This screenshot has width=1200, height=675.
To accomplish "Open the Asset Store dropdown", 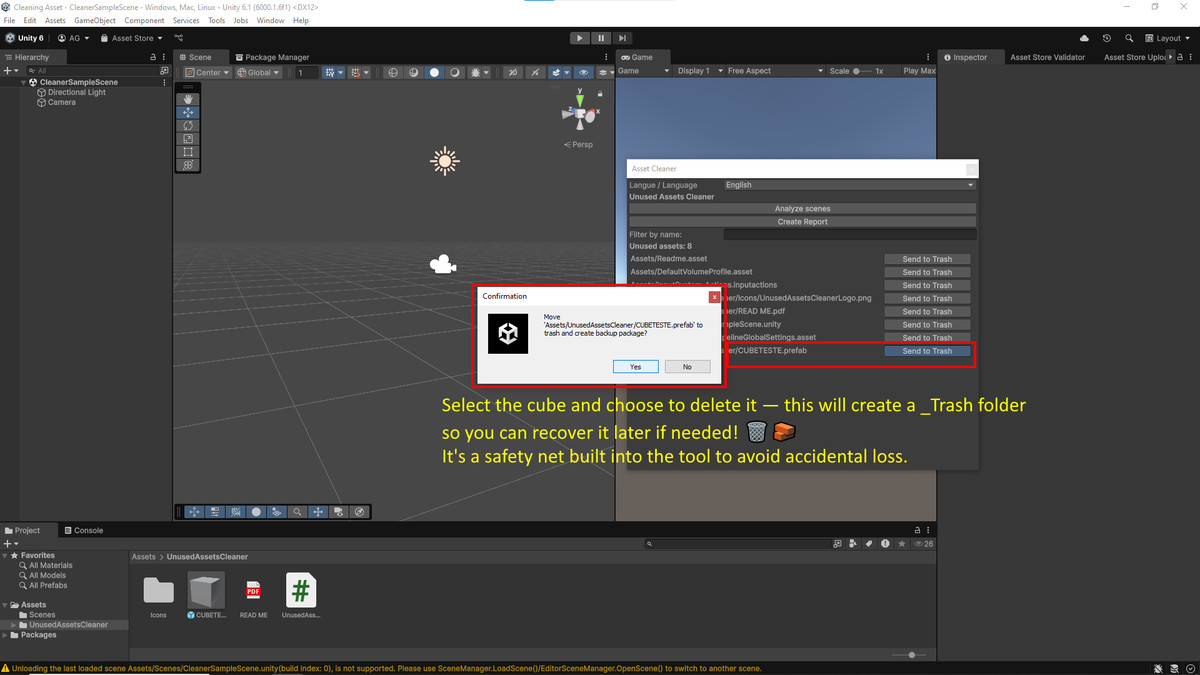I will pyautogui.click(x=131, y=38).
